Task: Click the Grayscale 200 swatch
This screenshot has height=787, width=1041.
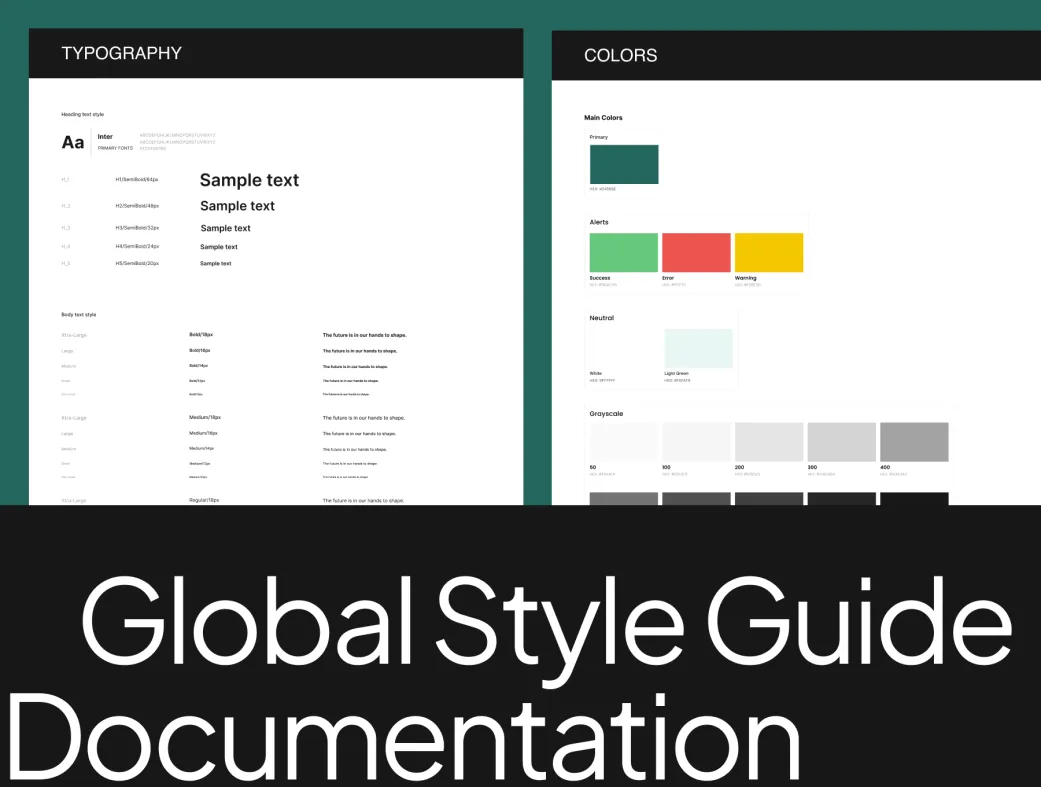Action: pyautogui.click(x=769, y=442)
